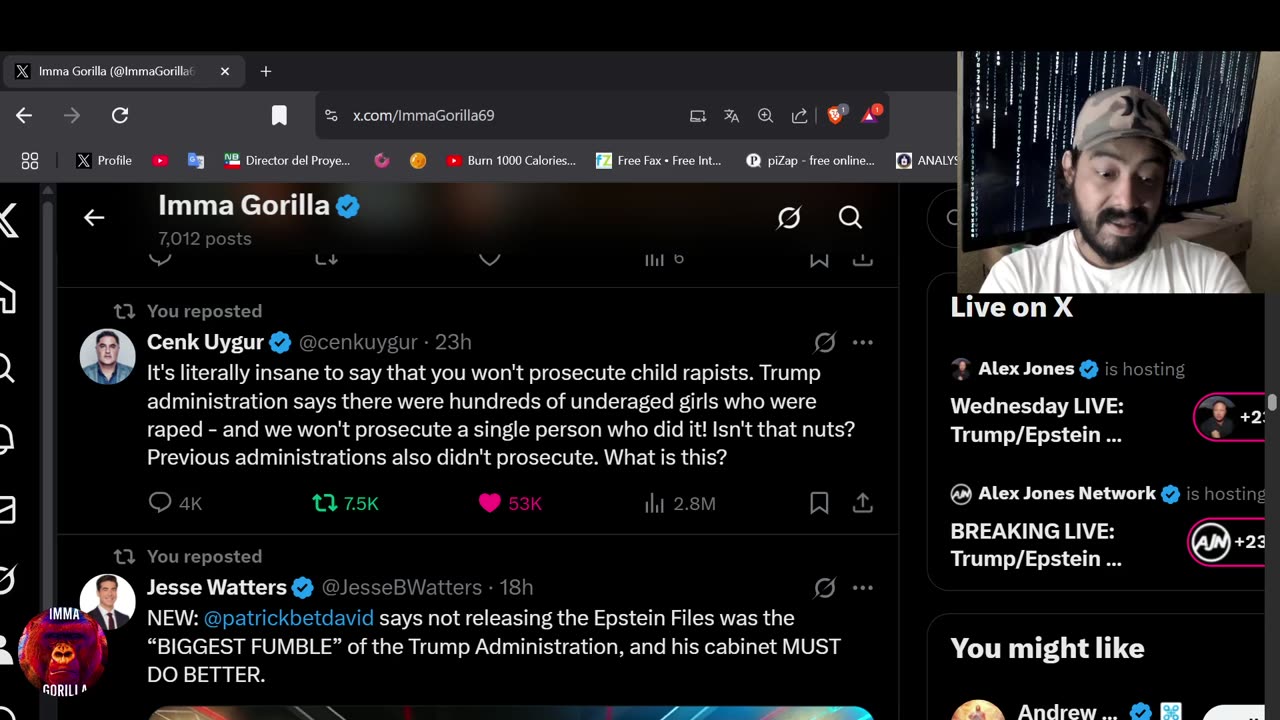The height and width of the screenshot is (720, 1280).
Task: Click the search icon in profile header
Action: 850,217
